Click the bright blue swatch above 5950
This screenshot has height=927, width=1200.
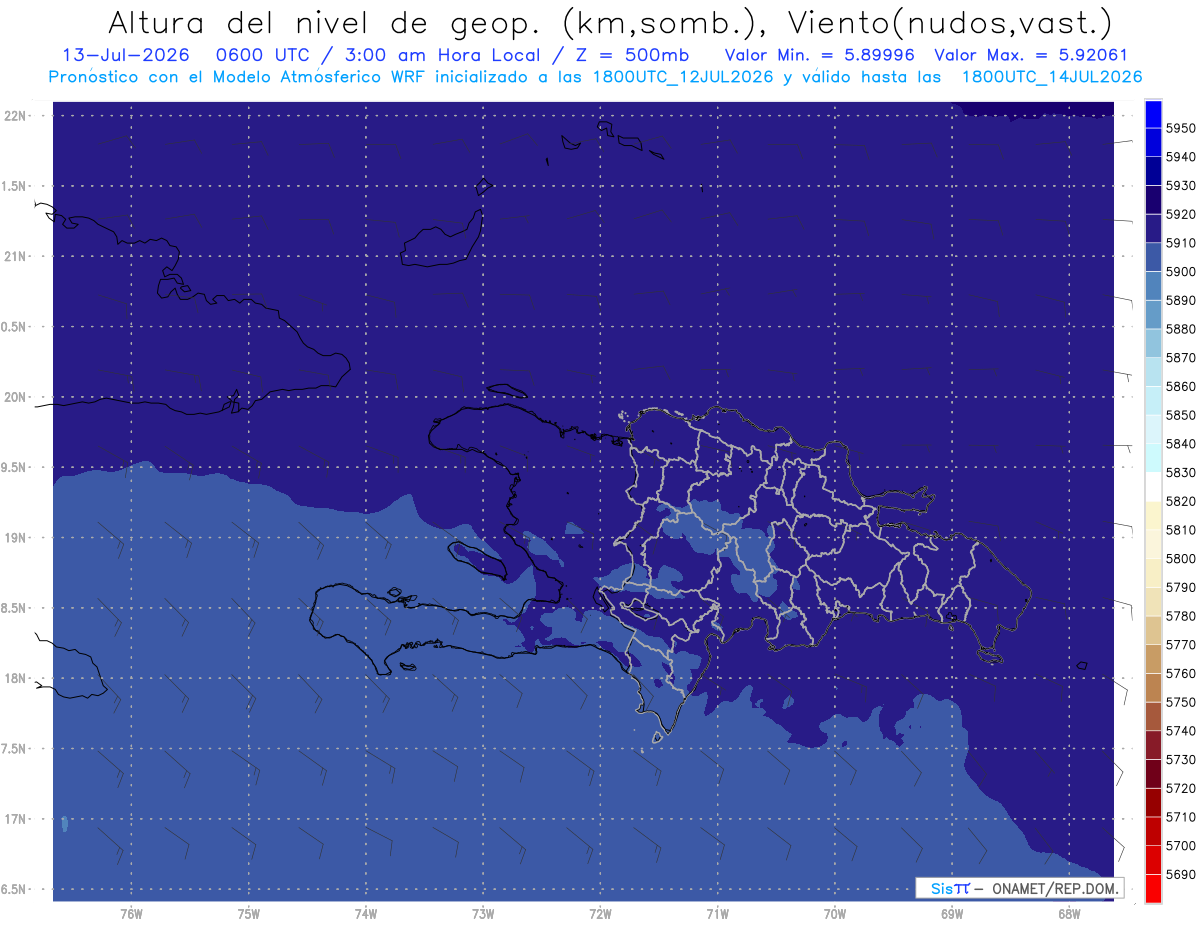(x=1153, y=113)
